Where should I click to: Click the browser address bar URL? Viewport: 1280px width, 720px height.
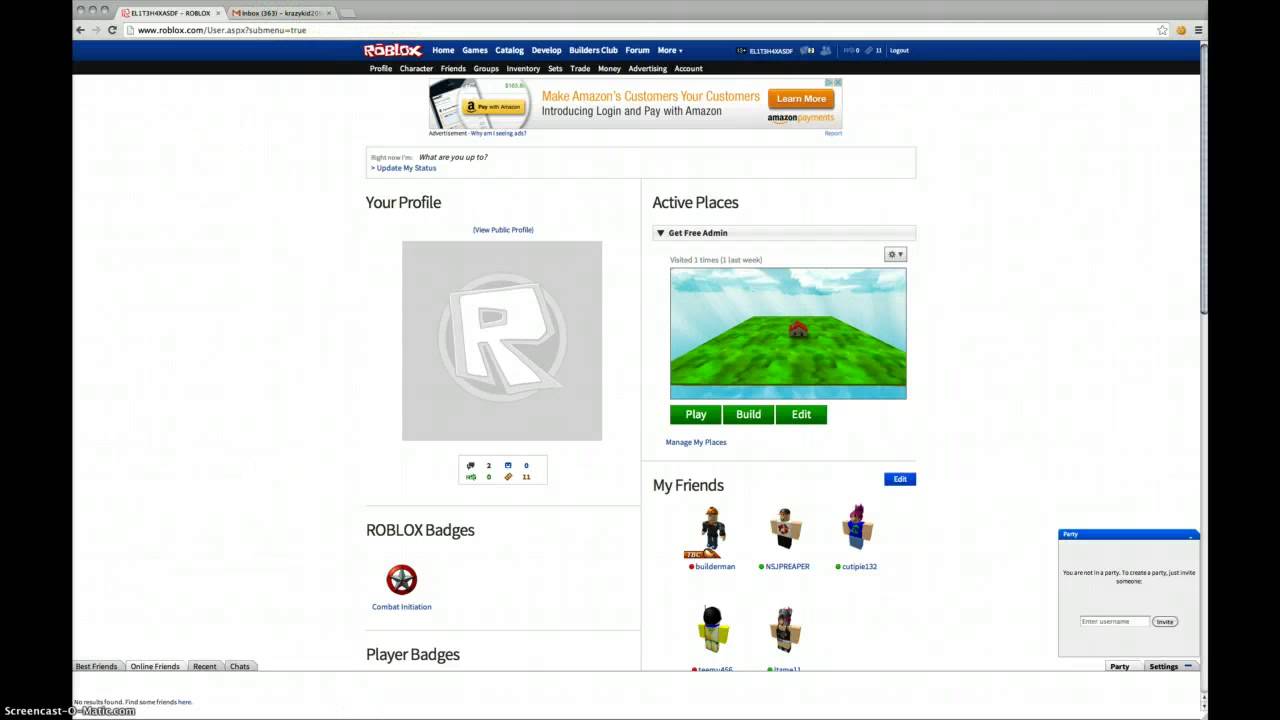222,30
